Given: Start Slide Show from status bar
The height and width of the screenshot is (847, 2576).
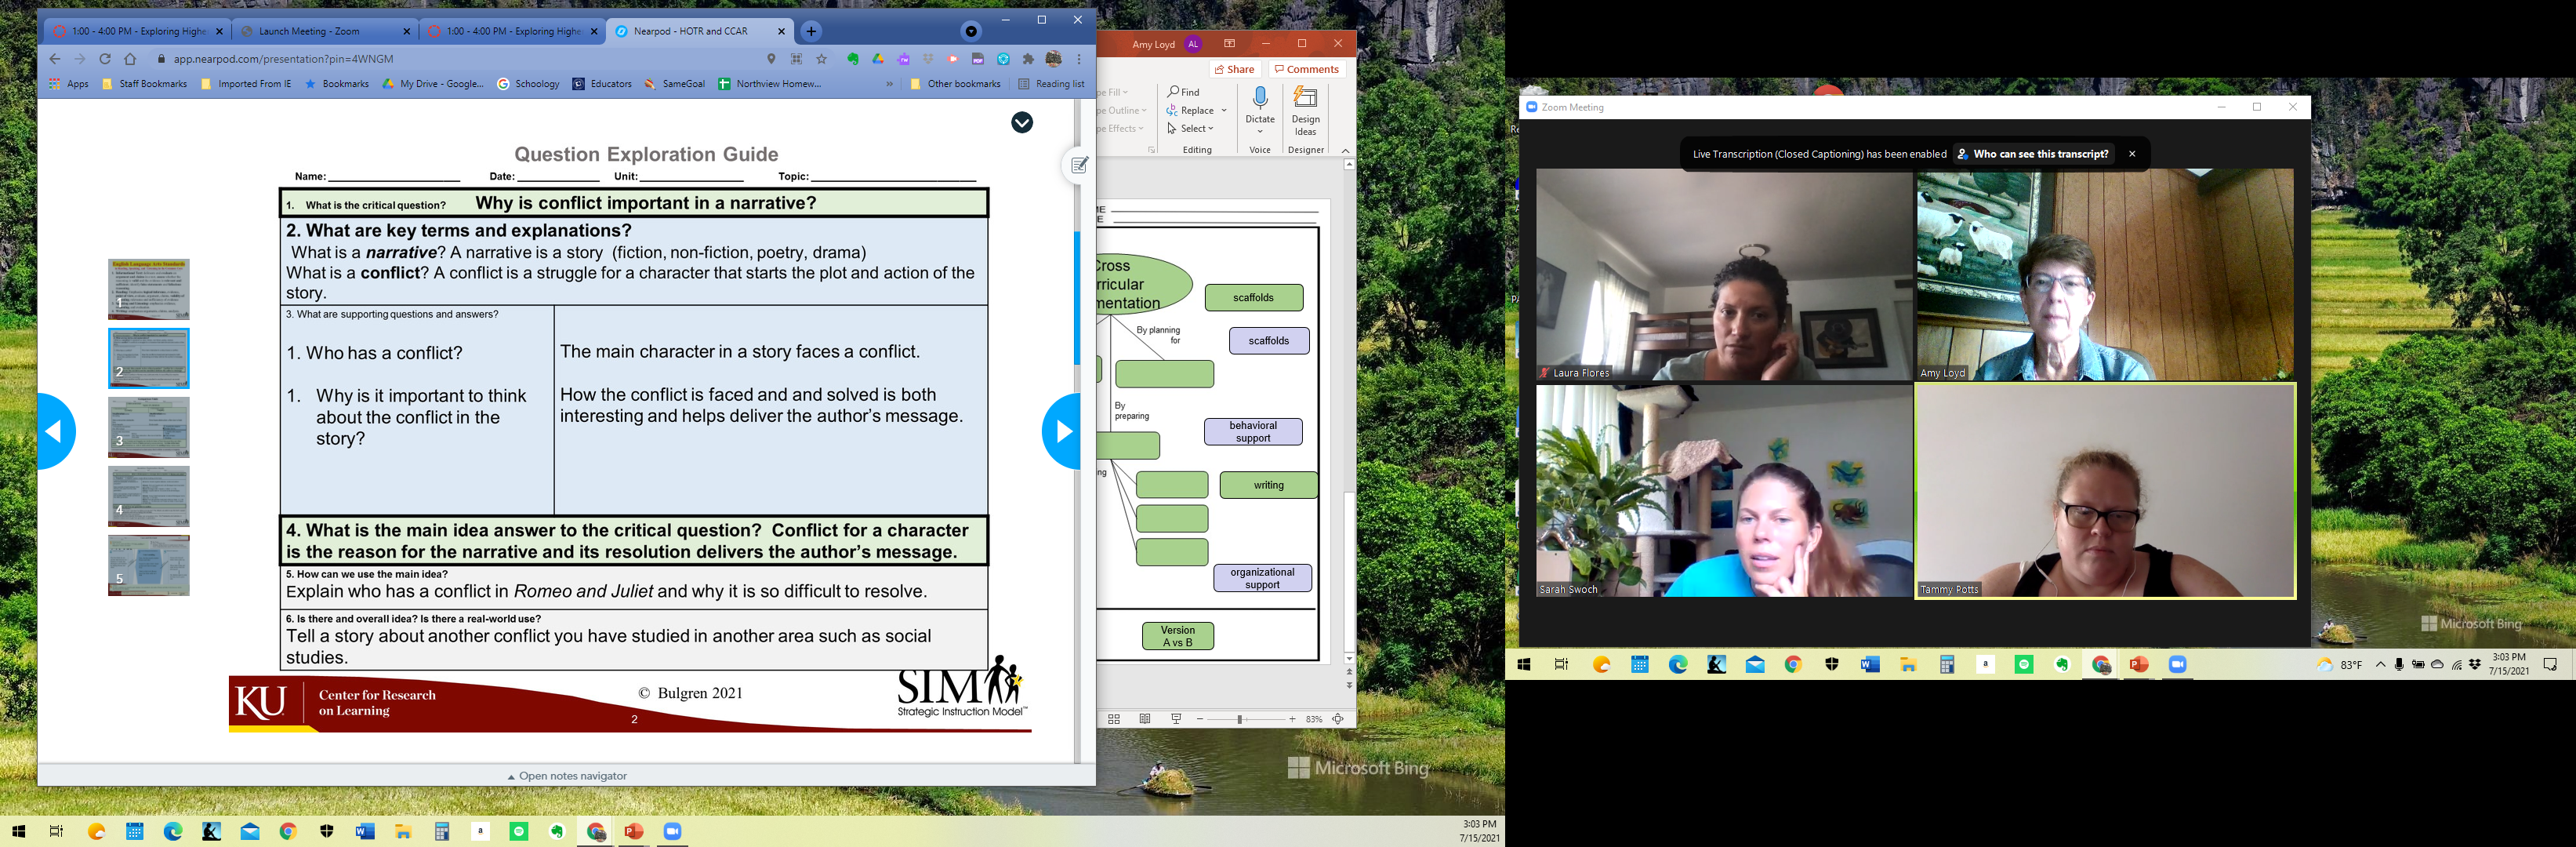Looking at the screenshot, I should (x=1176, y=719).
